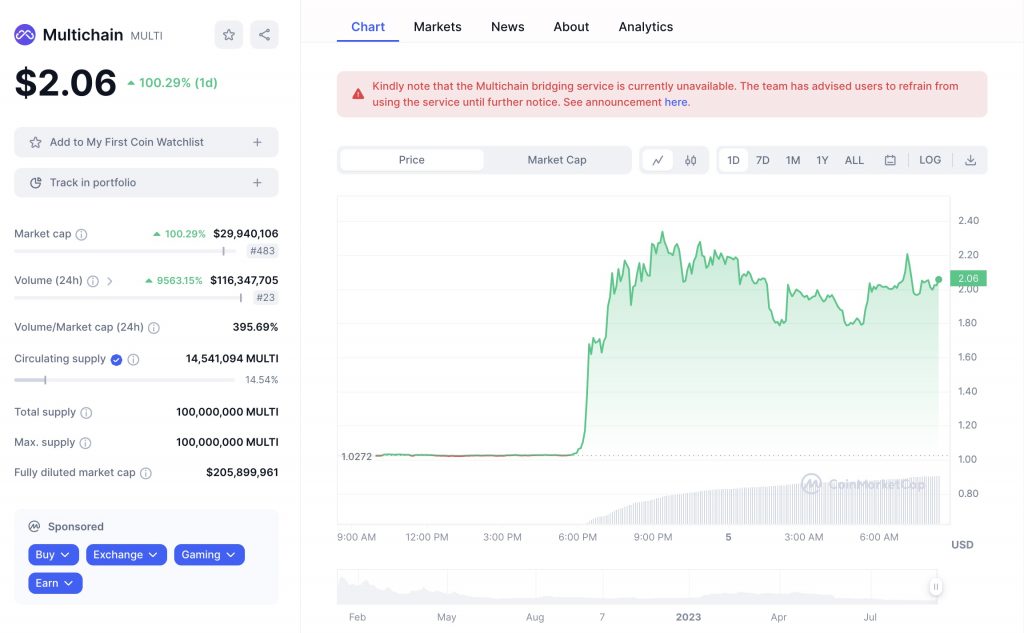Screen dimensions: 1024x633
Task: Click the 1.0272 opening price label
Action: click(x=357, y=457)
